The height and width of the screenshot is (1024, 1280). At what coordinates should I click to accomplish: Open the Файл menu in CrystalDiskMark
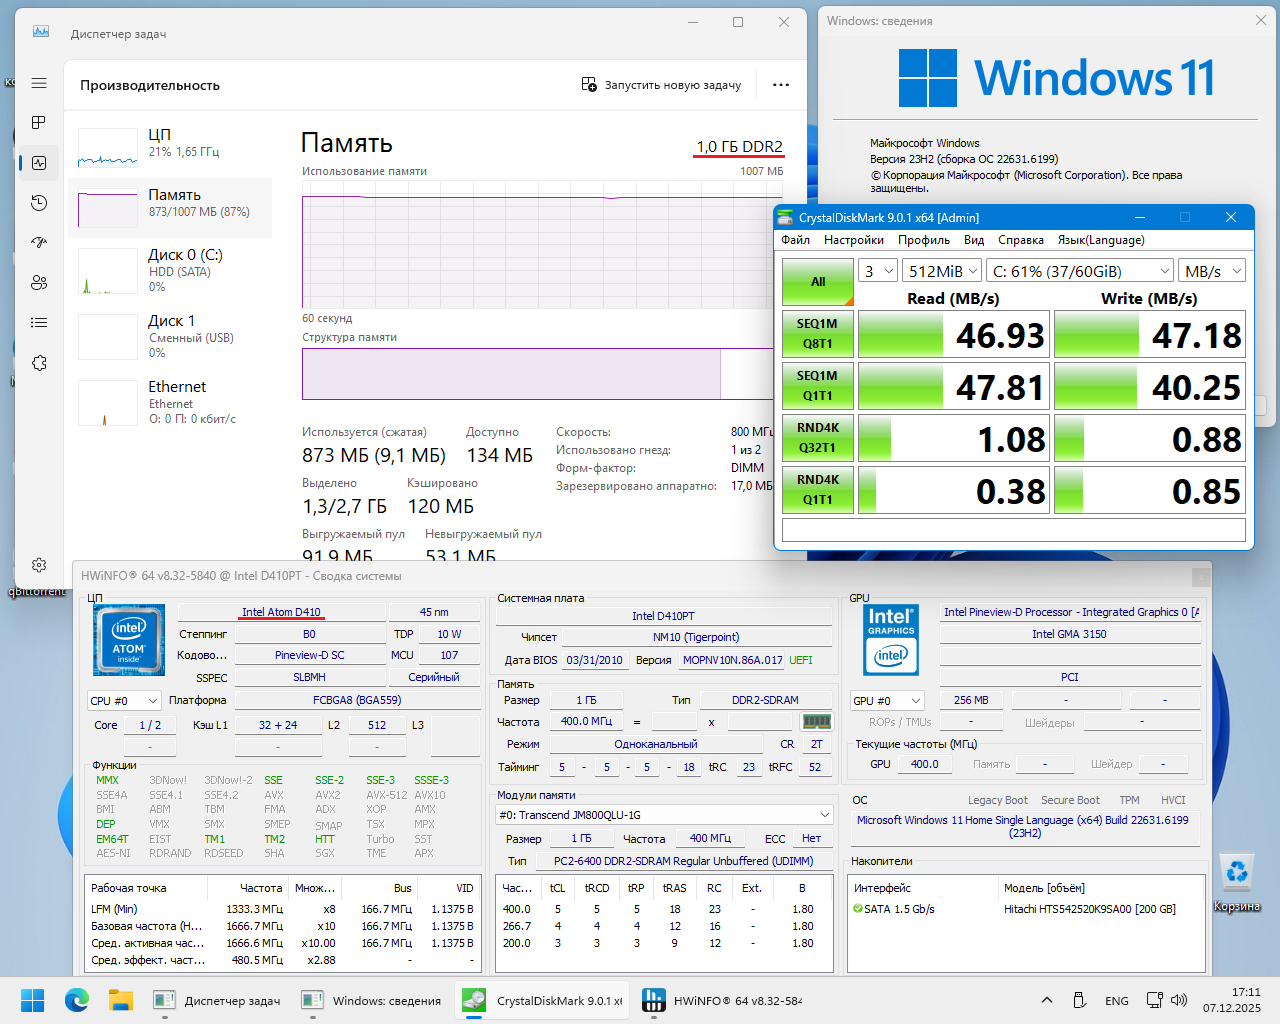pos(796,240)
